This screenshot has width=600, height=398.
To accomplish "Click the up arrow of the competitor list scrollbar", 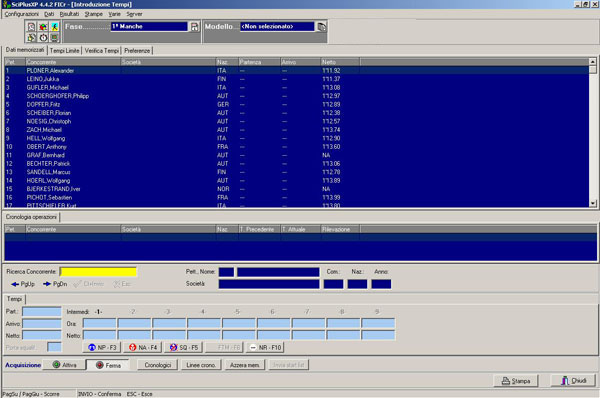I will [593, 62].
